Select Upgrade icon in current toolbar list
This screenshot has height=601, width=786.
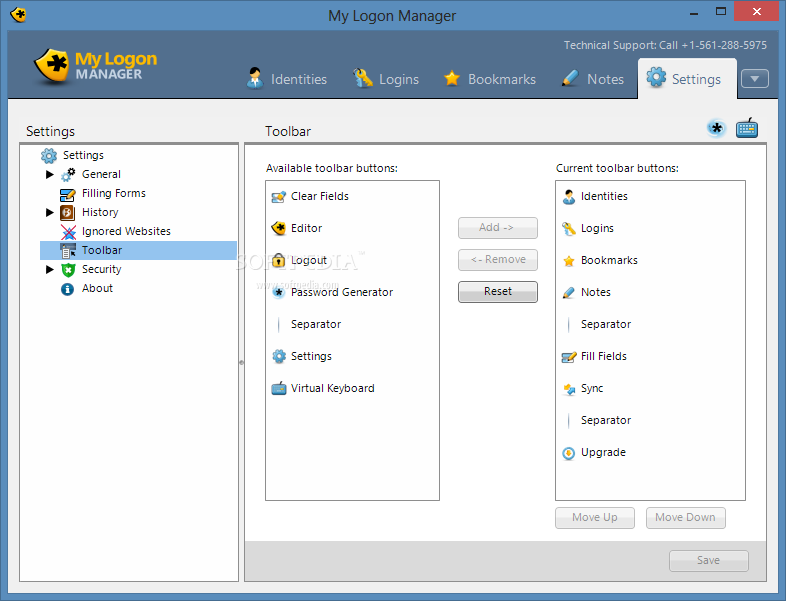point(568,453)
